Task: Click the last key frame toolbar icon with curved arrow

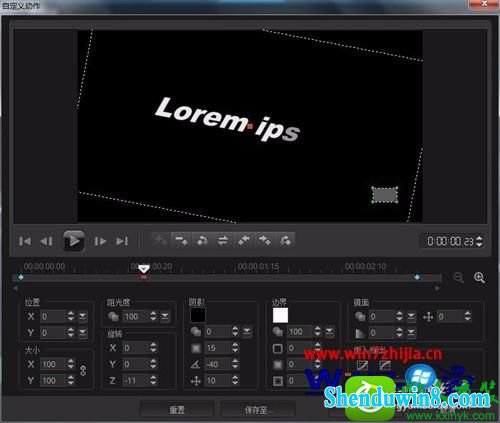Action: pos(286,240)
